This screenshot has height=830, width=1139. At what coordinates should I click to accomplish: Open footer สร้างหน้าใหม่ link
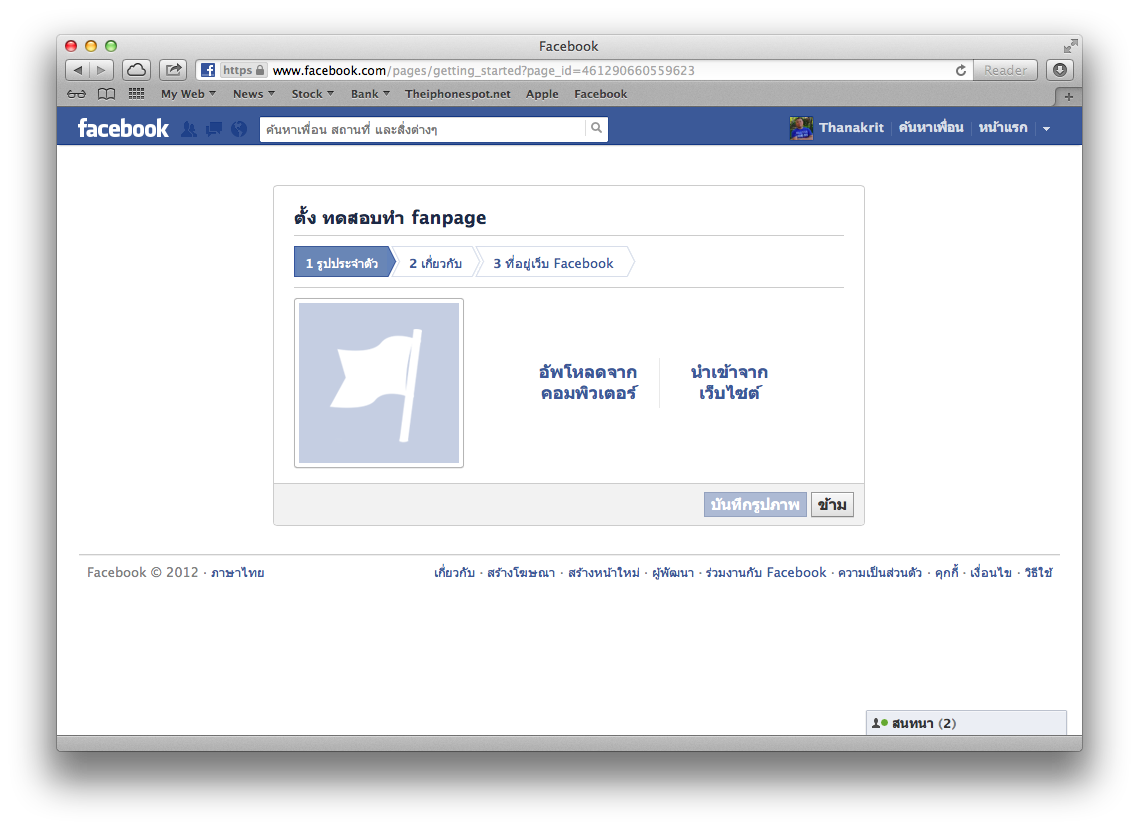604,573
